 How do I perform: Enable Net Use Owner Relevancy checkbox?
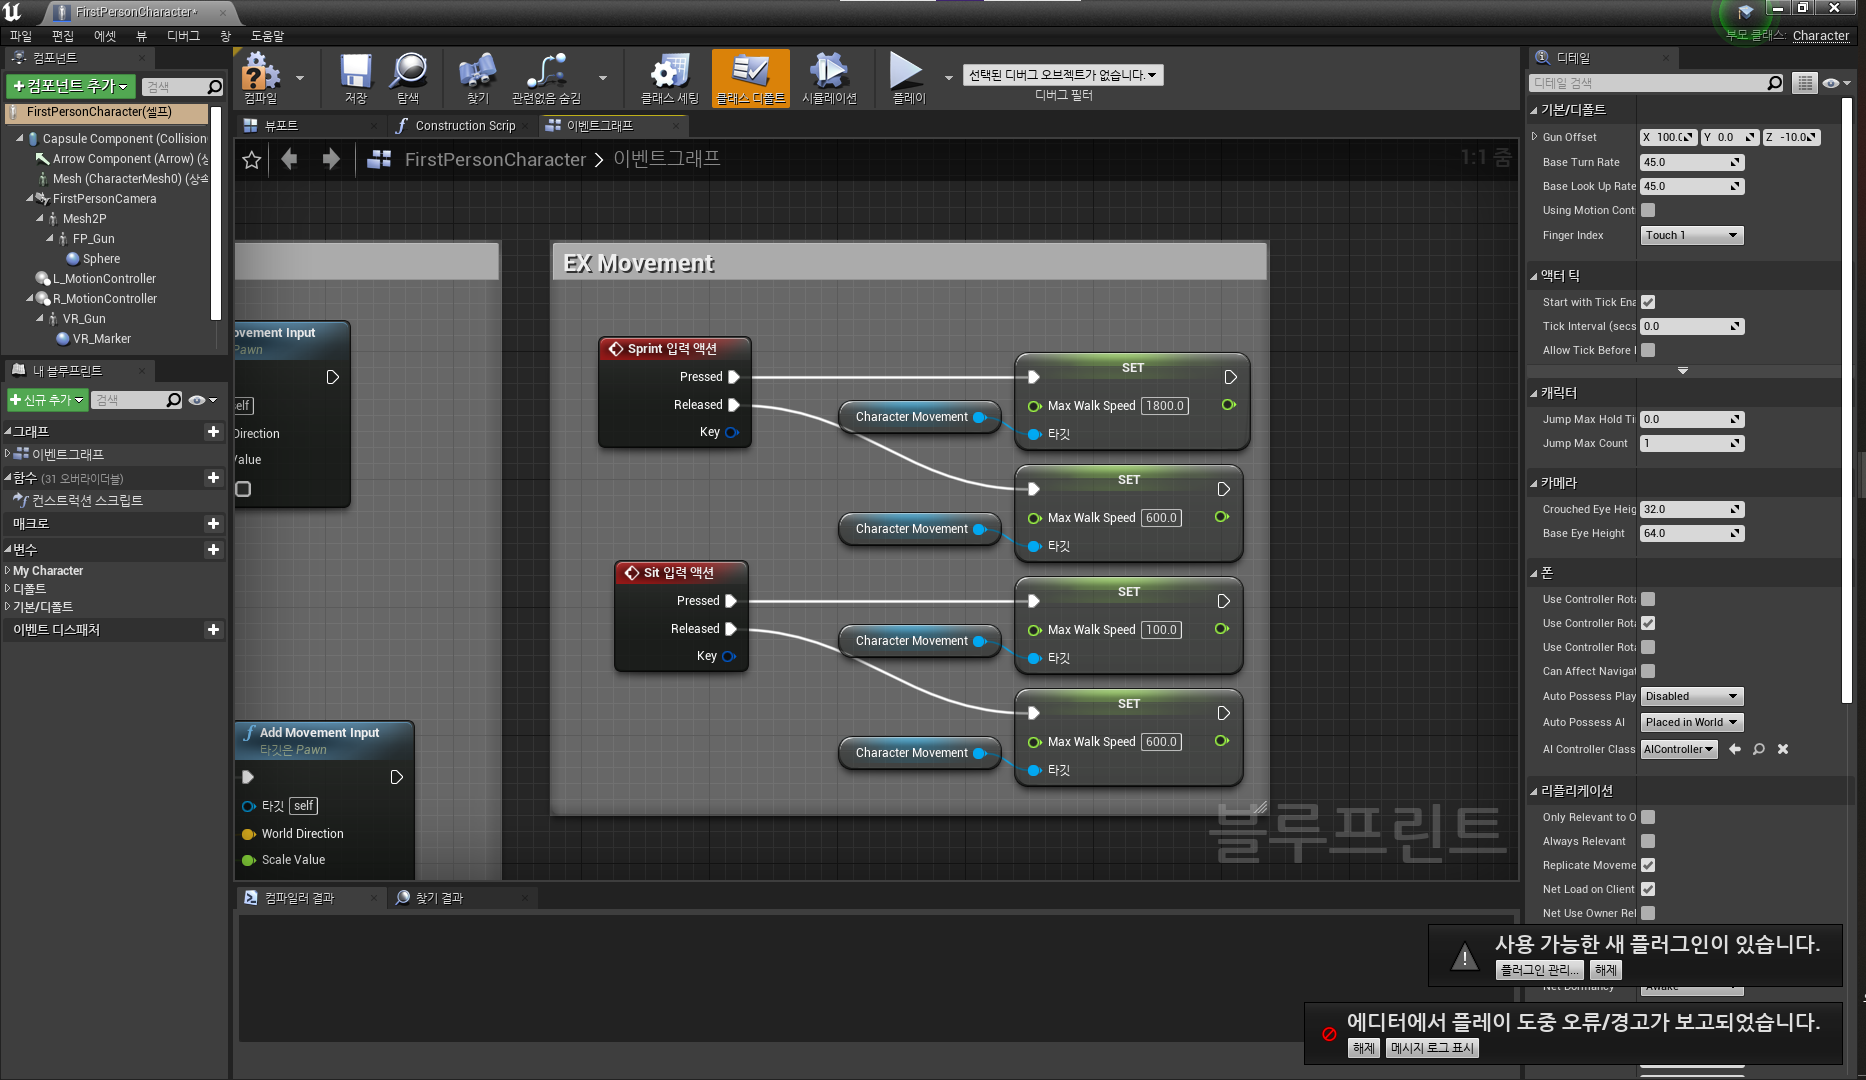pyautogui.click(x=1648, y=913)
